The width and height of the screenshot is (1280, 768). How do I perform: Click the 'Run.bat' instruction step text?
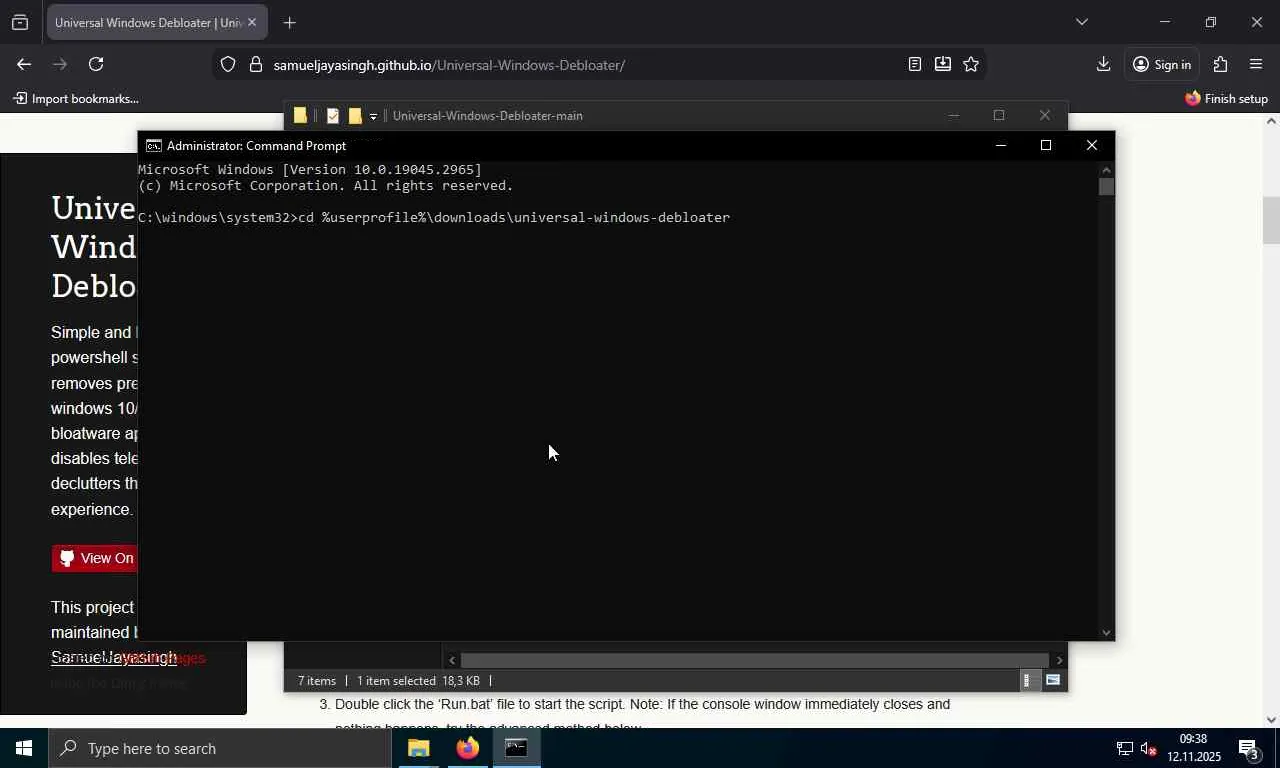coord(642,704)
